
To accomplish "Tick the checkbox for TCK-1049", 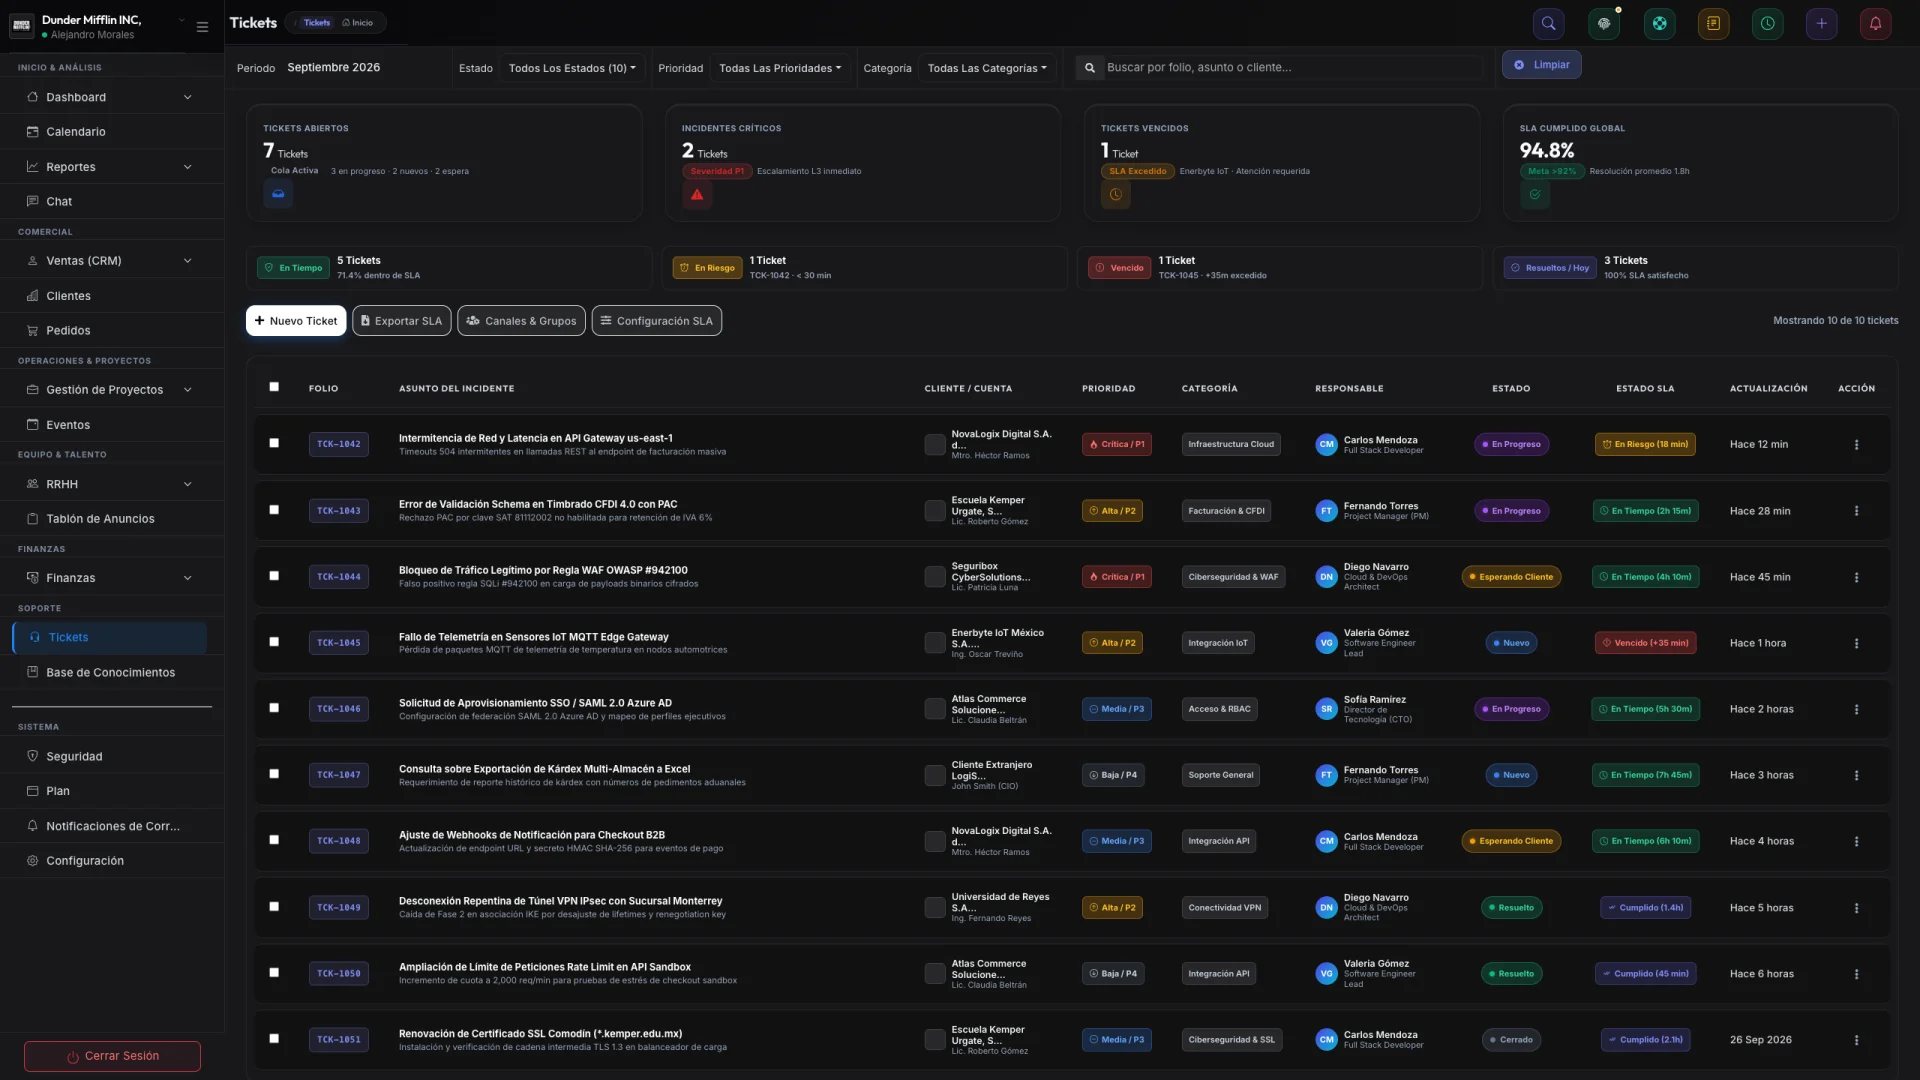I will [274, 907].
